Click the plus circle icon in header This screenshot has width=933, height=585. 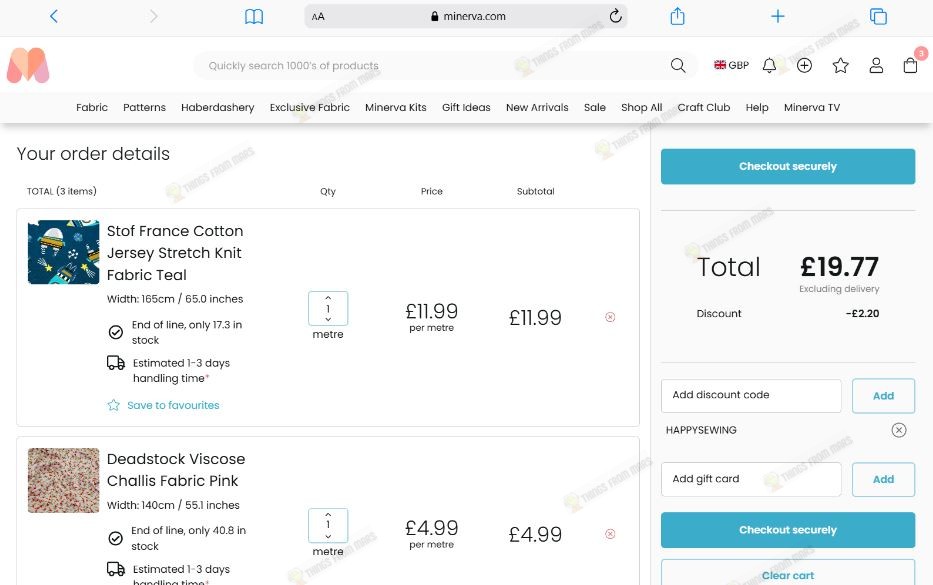(804, 65)
